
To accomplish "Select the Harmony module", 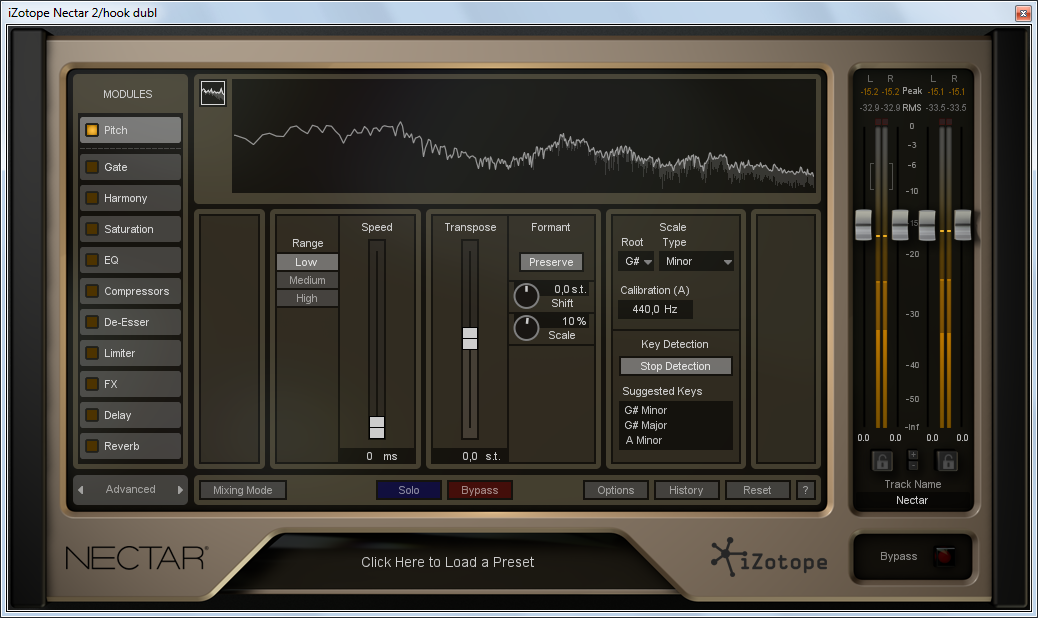I will (130, 198).
